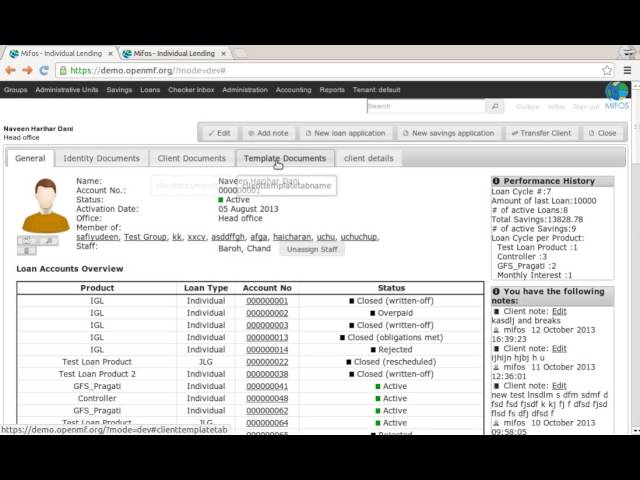Open the Loans menu

coord(150,90)
